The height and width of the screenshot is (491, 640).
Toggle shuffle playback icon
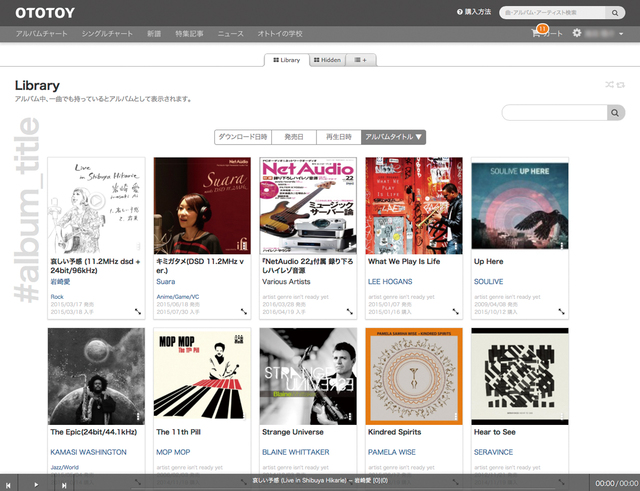click(609, 86)
